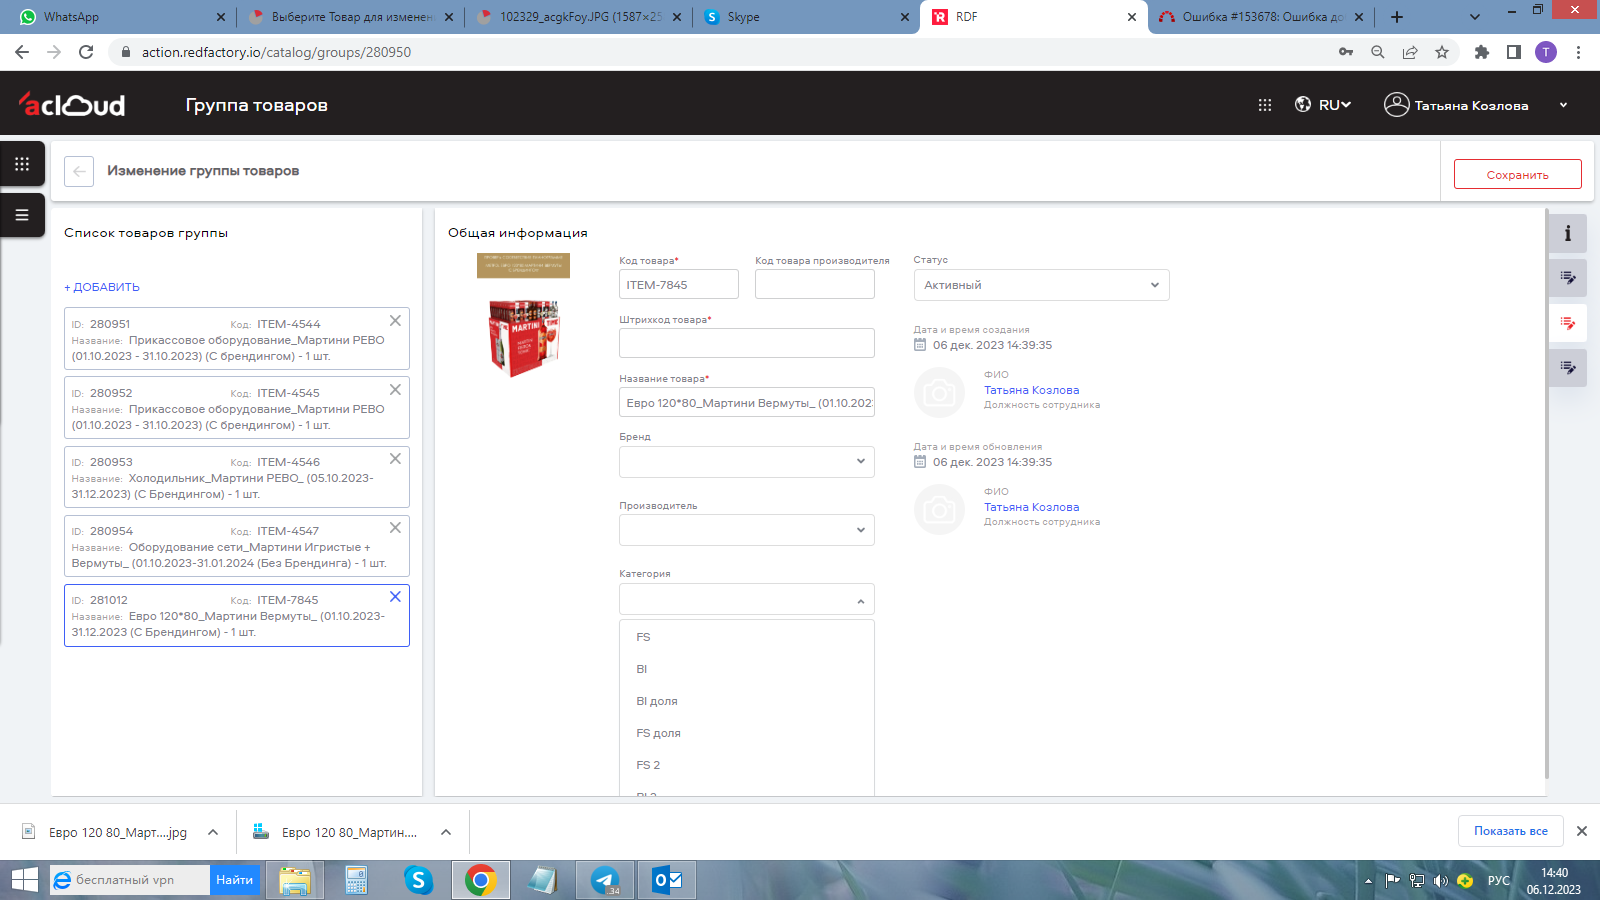The width and height of the screenshot is (1600, 900).
Task: Click the creator's camera avatar placeholder
Action: [x=939, y=392]
